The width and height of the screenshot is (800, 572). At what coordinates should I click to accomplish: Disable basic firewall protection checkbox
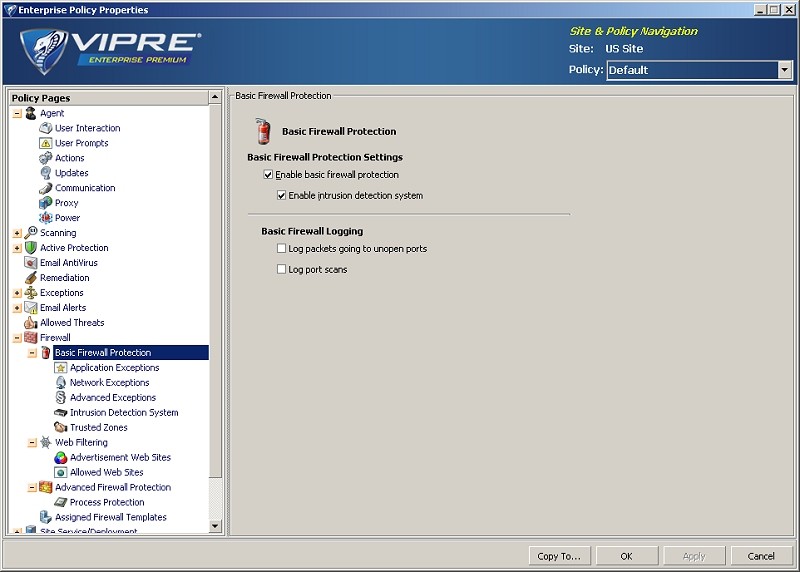click(268, 175)
